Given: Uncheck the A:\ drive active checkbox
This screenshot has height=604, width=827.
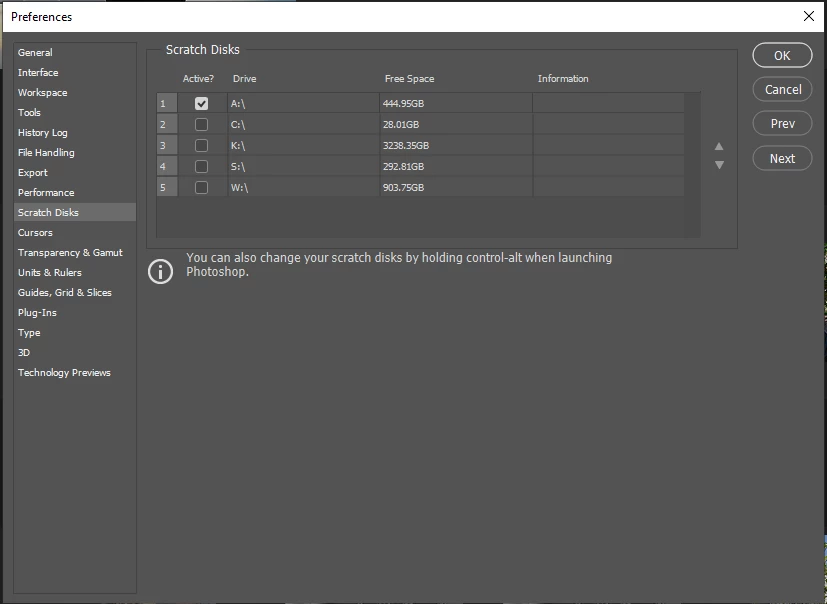Looking at the screenshot, I should [201, 103].
